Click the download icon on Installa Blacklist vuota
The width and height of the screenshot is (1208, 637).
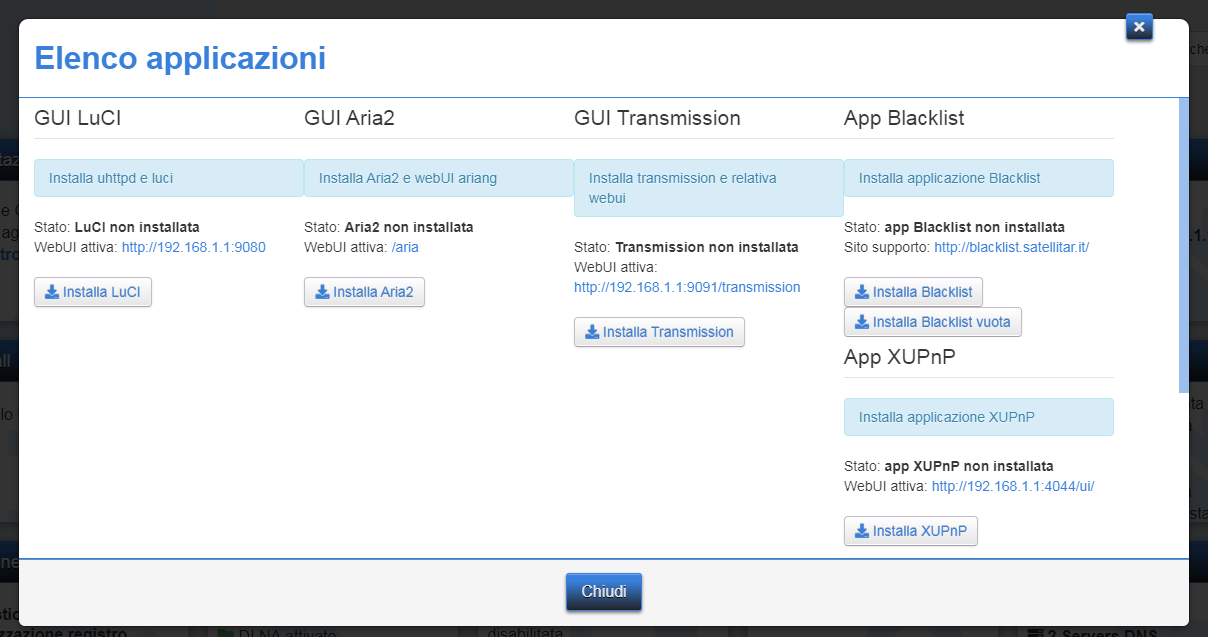click(861, 322)
